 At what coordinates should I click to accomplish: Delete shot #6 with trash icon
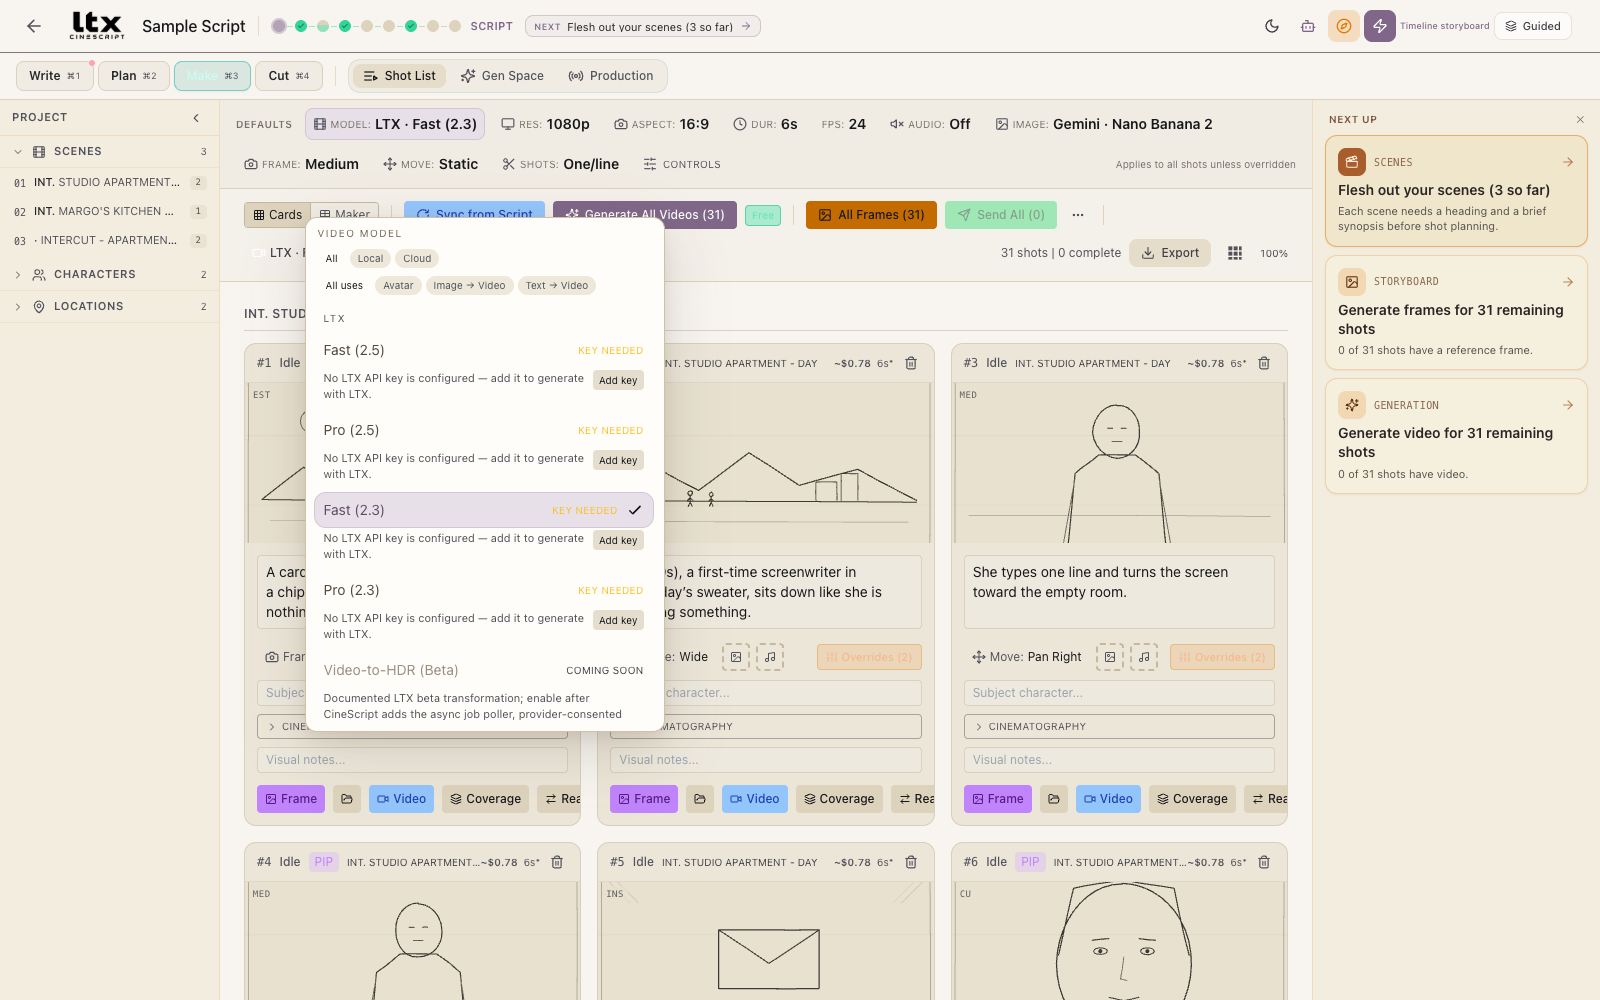[1264, 862]
